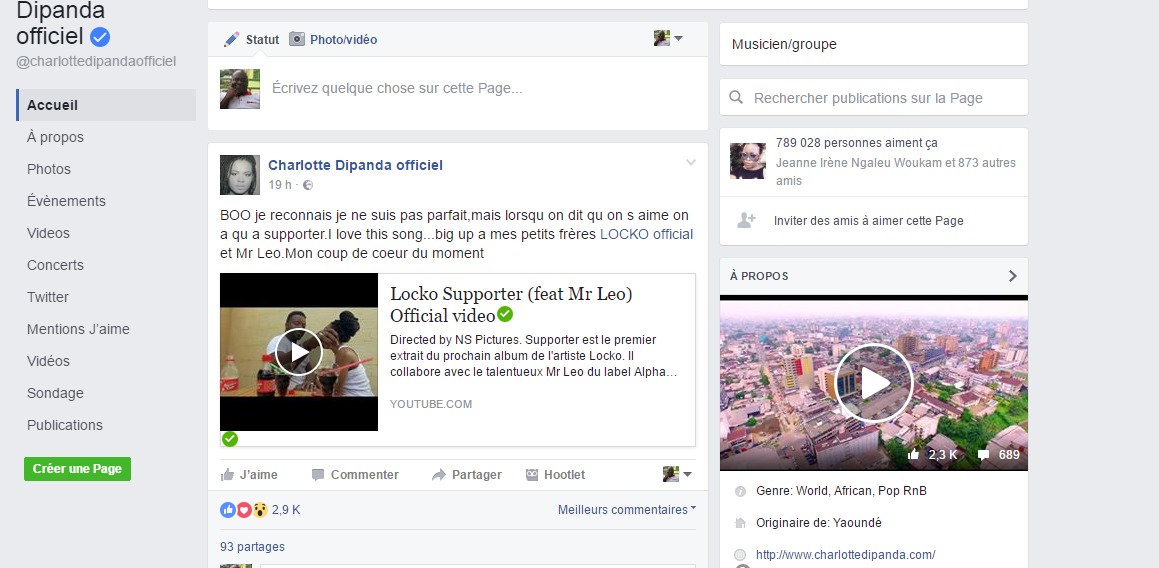Click the like reaction icon on the post
Screen dimensions: 1159x568
[228, 510]
